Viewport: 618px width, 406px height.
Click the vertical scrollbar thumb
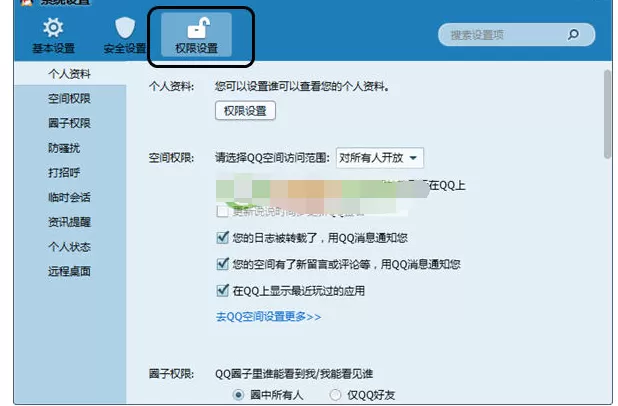607,114
